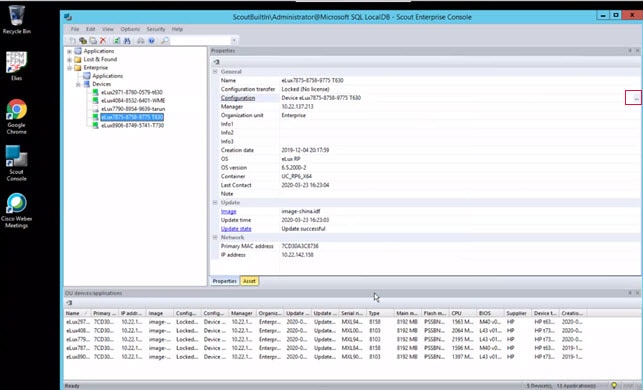
Task: Click the ellipsis button in Configuration row
Action: tap(636, 98)
